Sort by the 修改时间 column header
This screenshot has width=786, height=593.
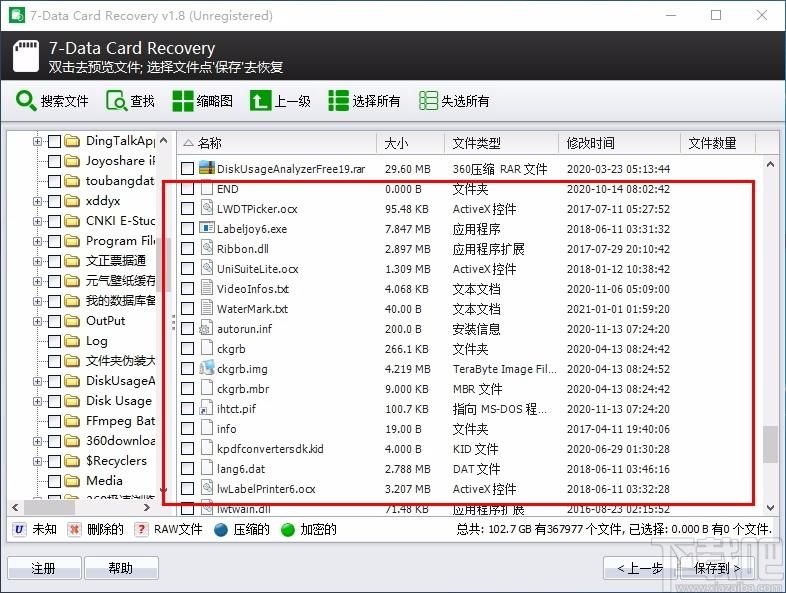coord(620,143)
